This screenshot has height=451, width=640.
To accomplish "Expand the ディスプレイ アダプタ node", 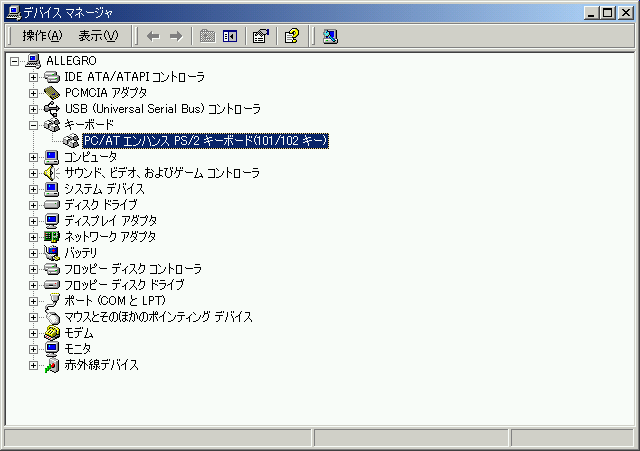I will click(x=33, y=221).
